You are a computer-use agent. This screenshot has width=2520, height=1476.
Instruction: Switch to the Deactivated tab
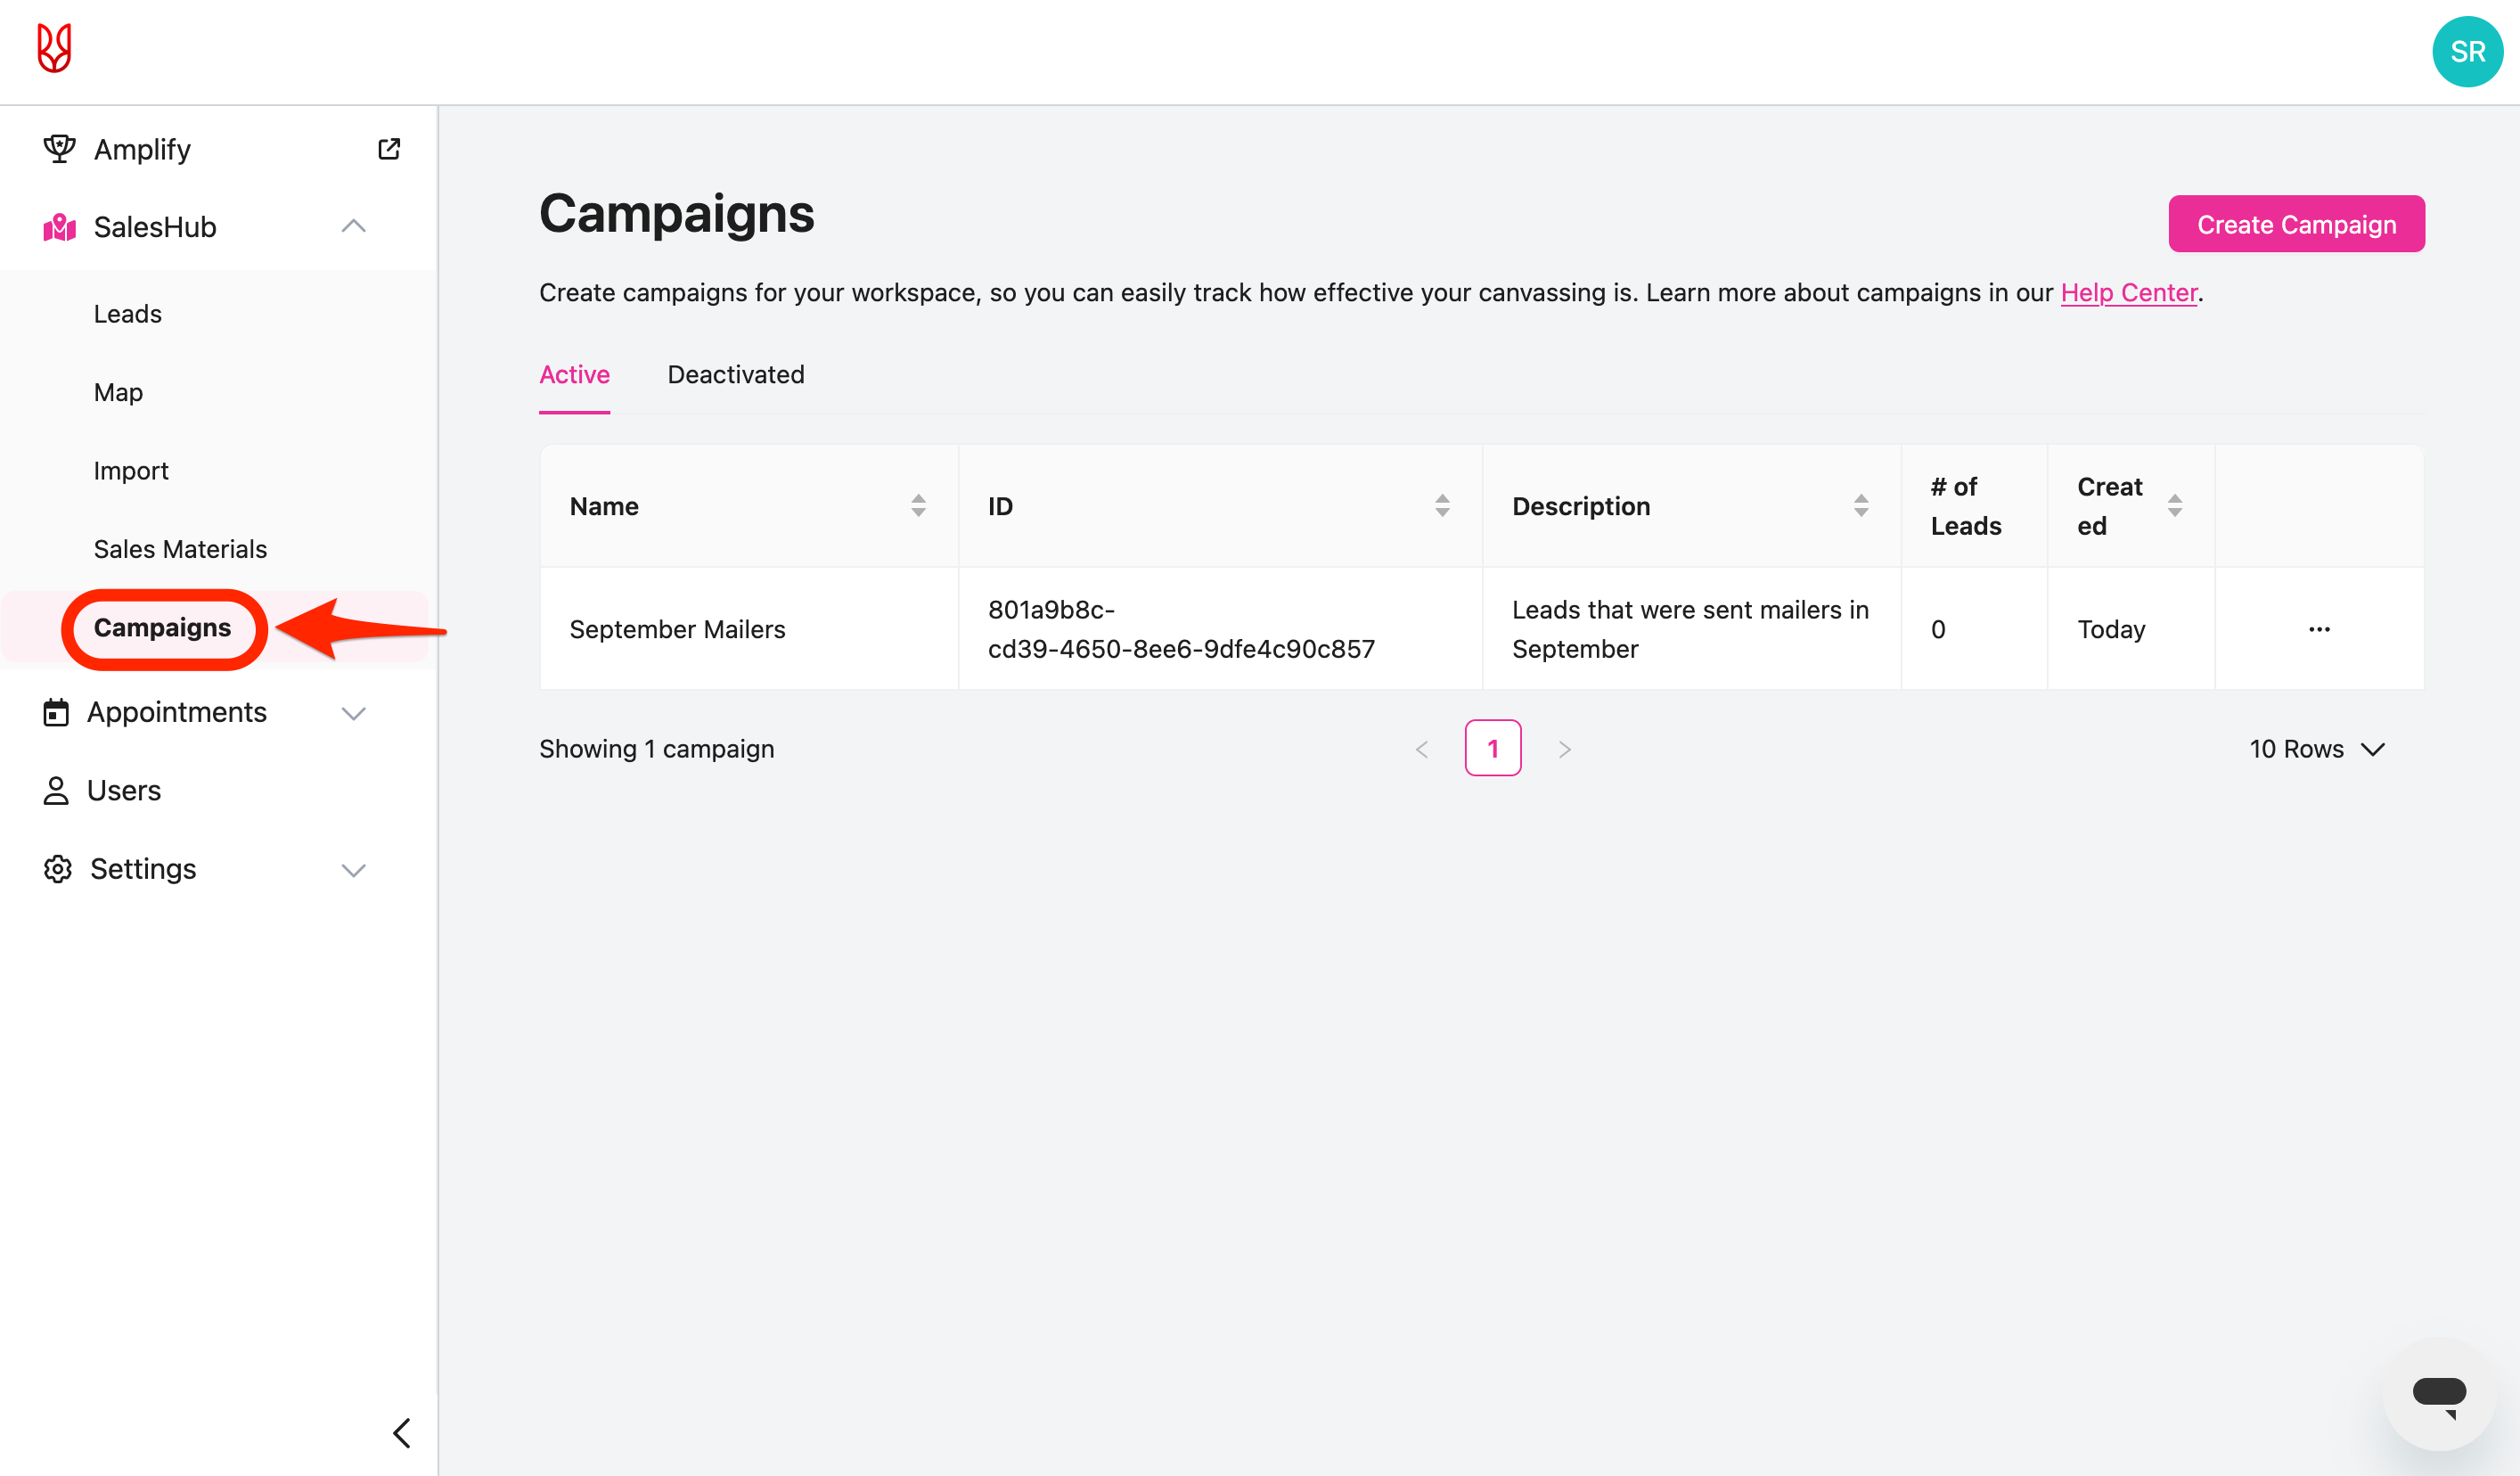coord(735,375)
